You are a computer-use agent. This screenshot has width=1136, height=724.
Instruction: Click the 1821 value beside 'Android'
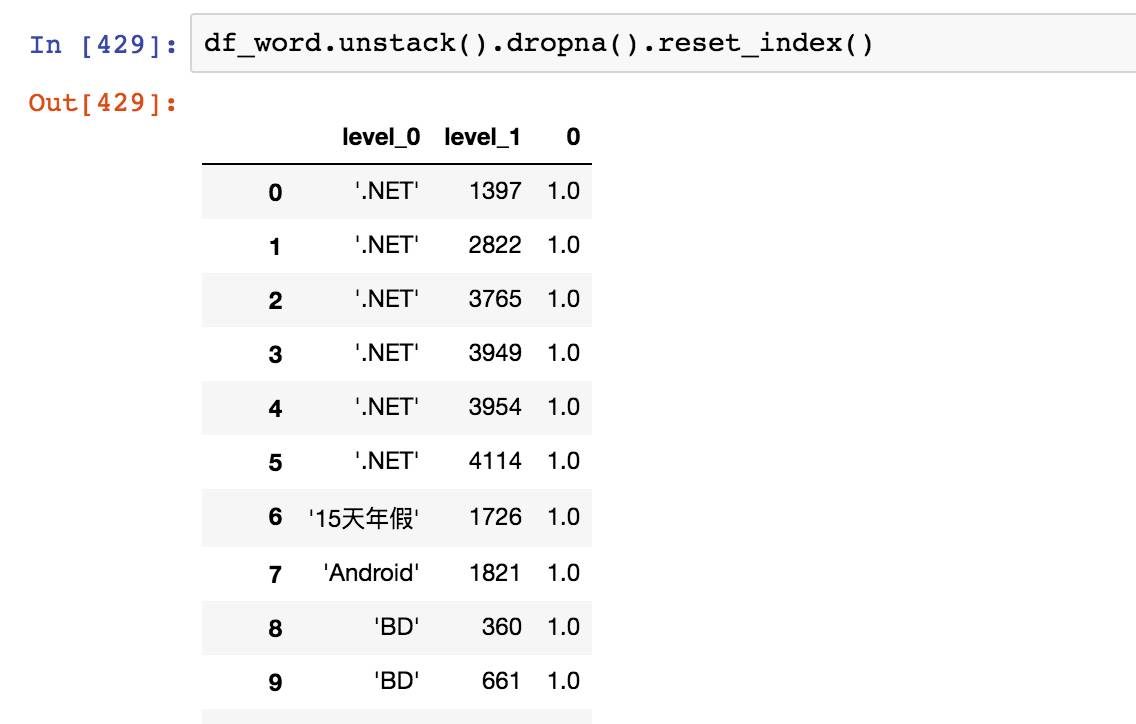496,573
